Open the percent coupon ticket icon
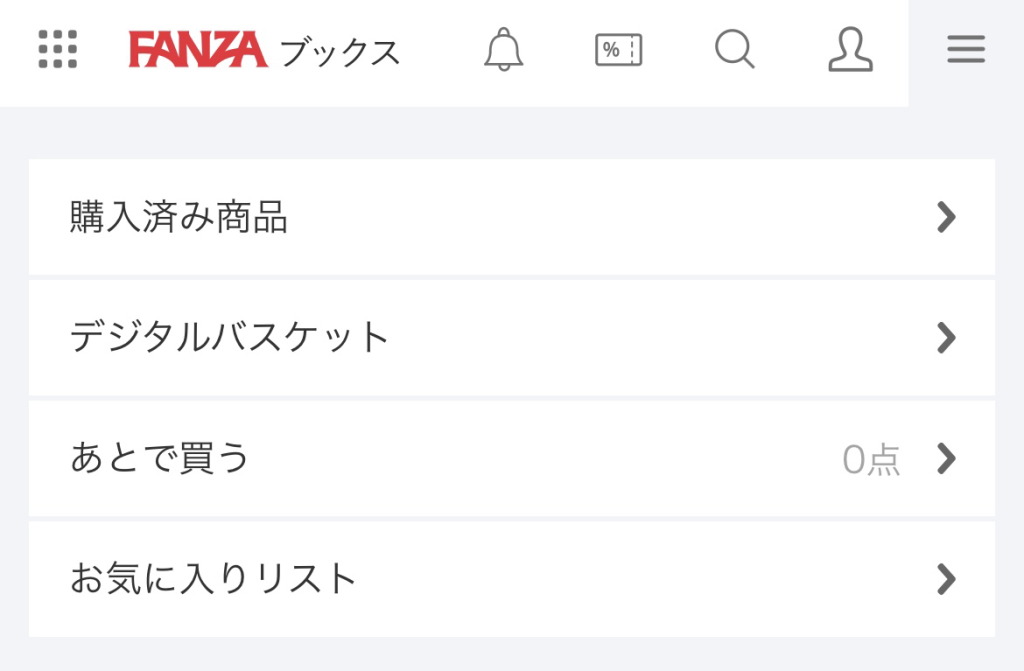Image resolution: width=1024 pixels, height=671 pixels. [x=619, y=49]
